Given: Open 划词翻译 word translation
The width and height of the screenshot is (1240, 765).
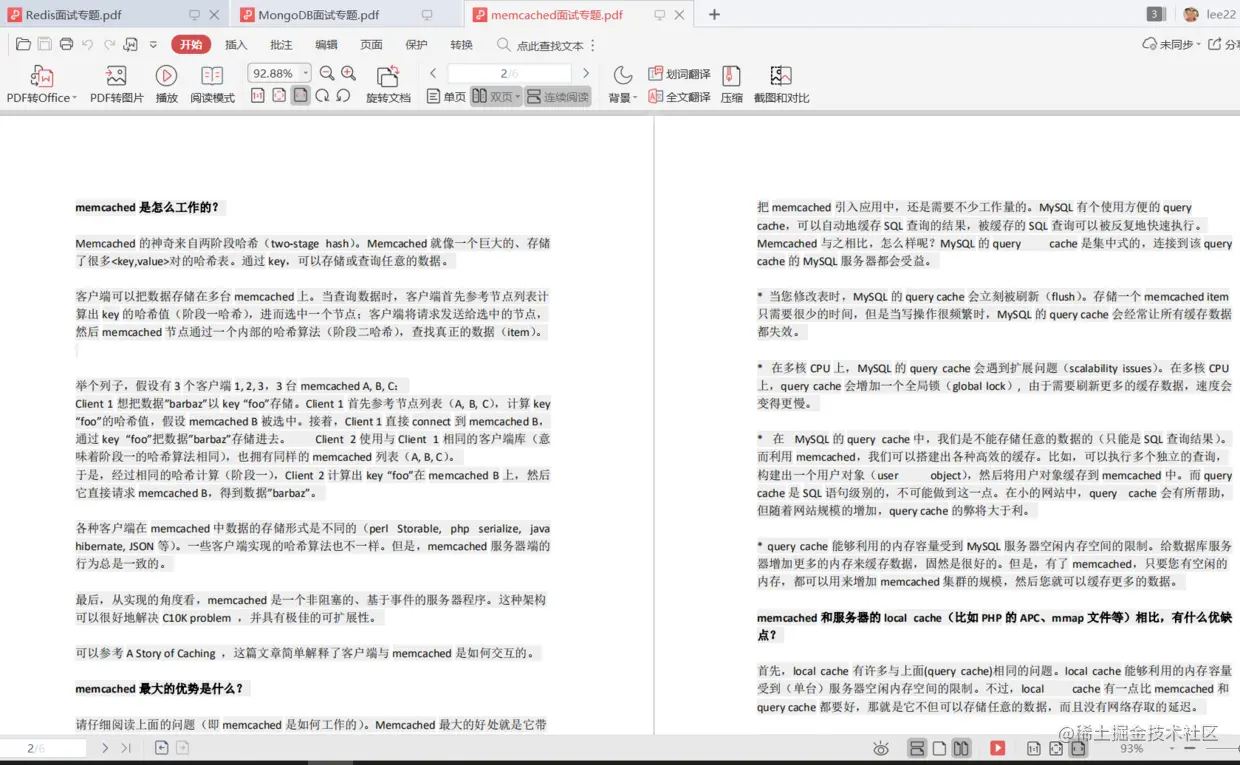Looking at the screenshot, I should [679, 74].
